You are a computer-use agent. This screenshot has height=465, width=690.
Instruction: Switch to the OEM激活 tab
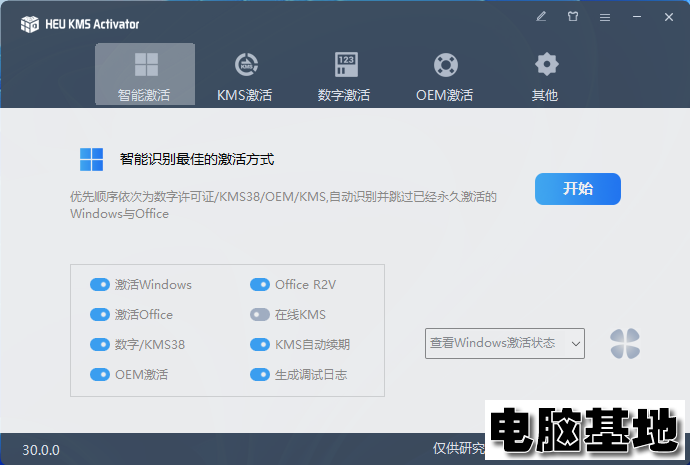(x=445, y=77)
